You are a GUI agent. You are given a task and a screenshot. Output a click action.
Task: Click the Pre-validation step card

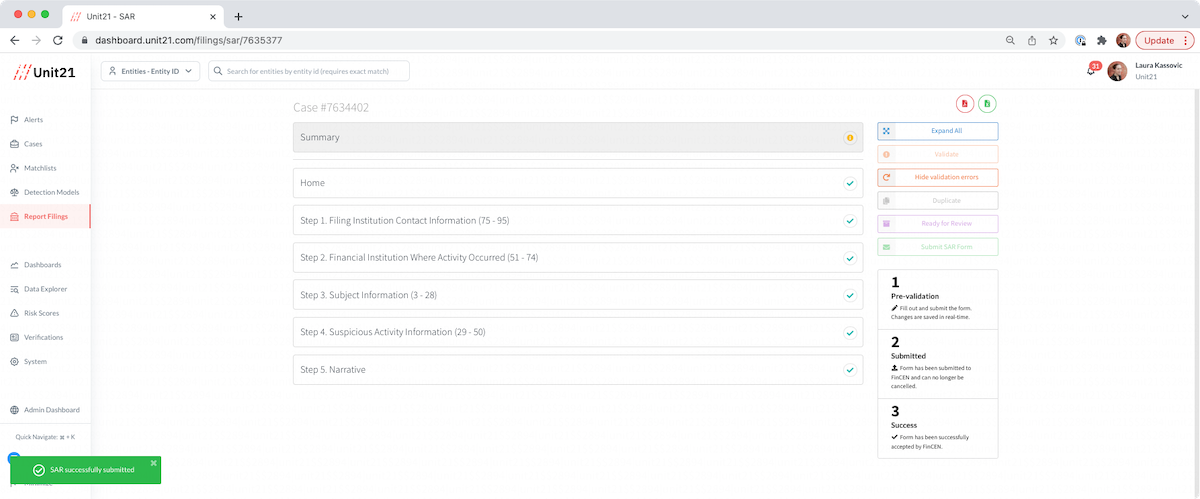[x=937, y=298]
